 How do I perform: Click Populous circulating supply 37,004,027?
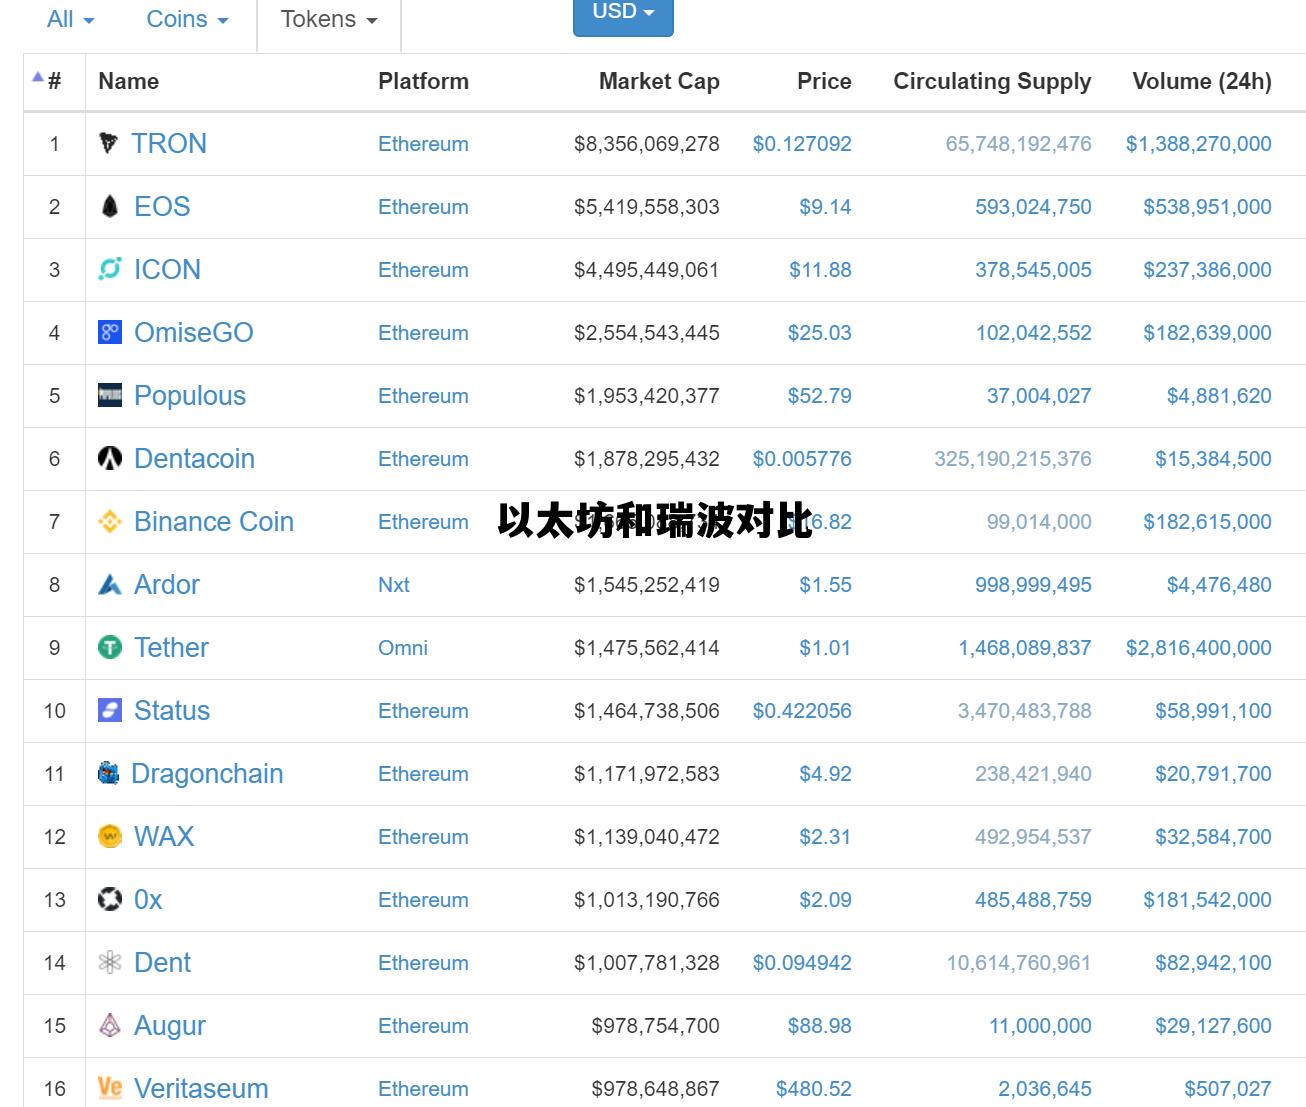pyautogui.click(x=1039, y=395)
